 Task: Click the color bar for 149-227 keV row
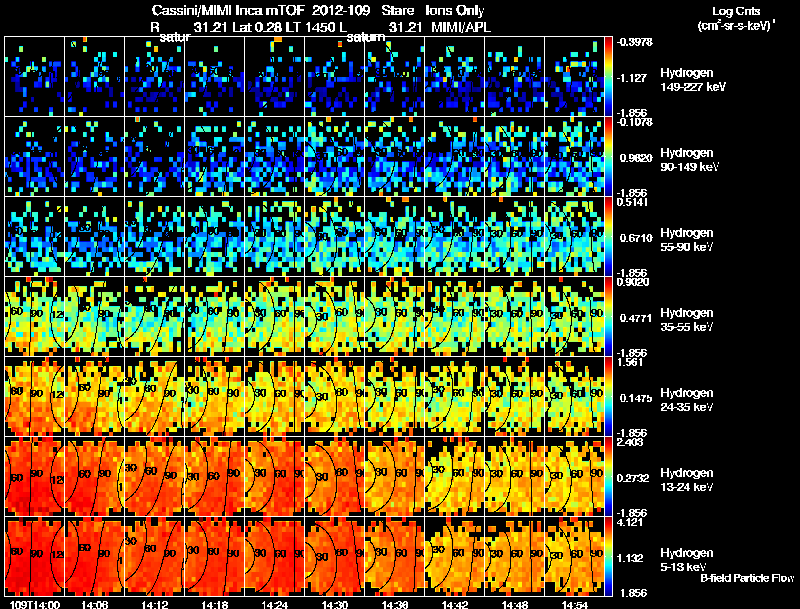tap(608, 76)
